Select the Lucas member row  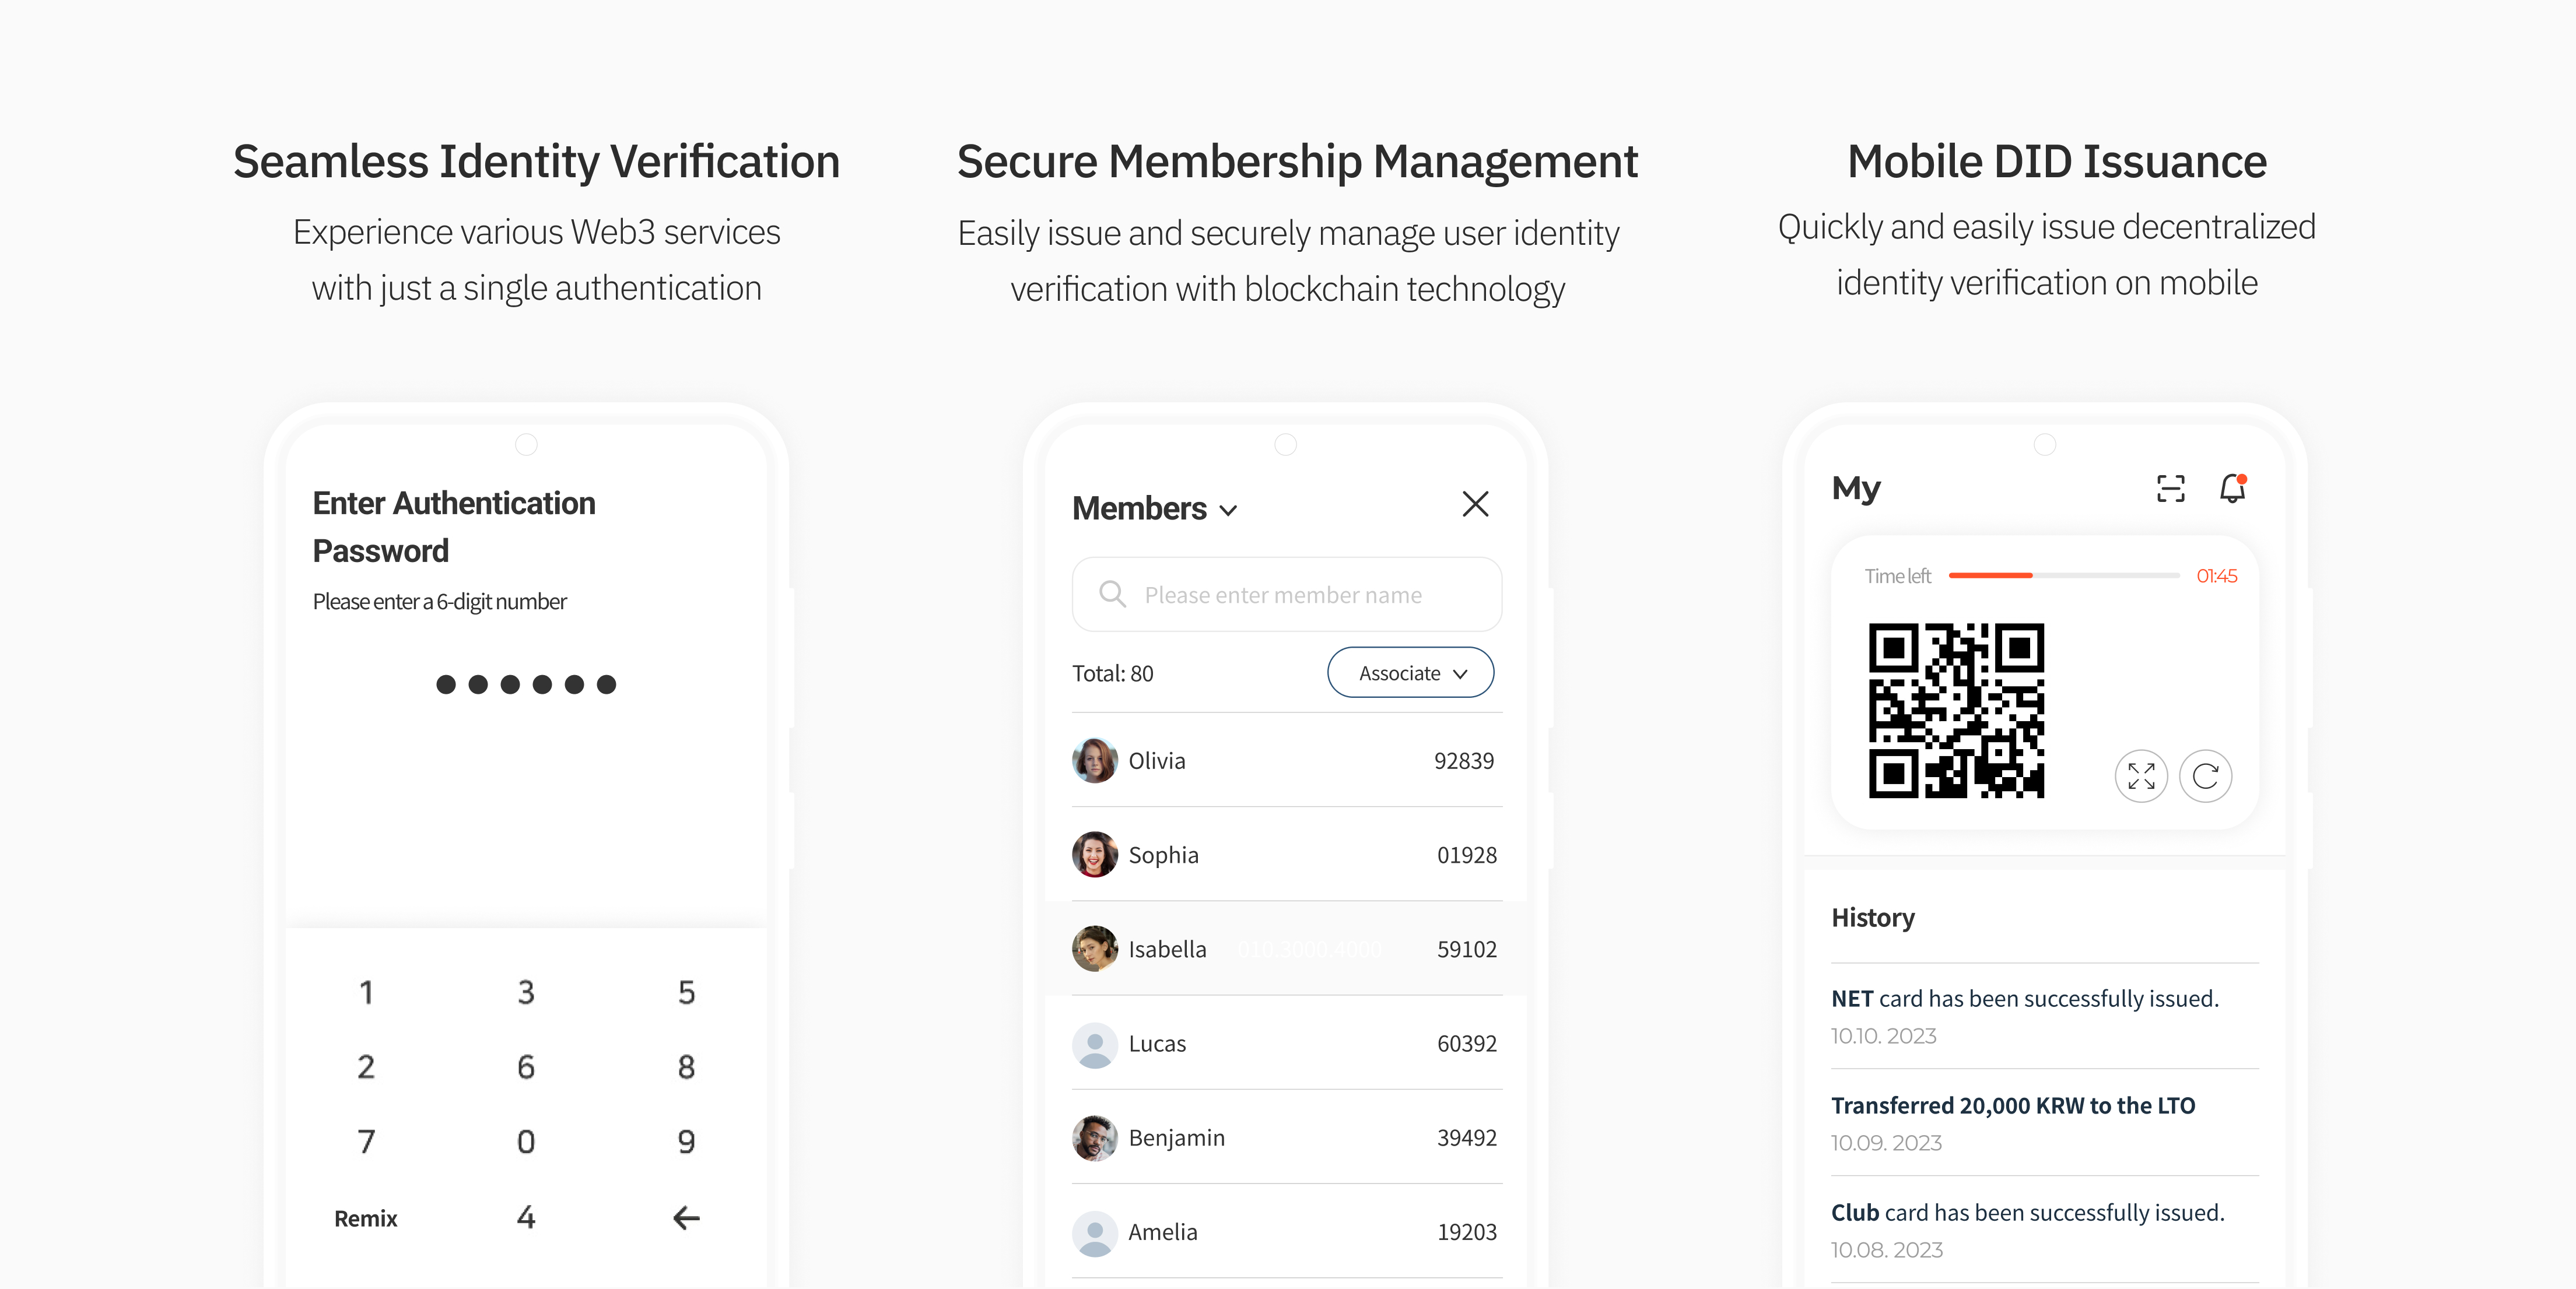[1286, 1044]
